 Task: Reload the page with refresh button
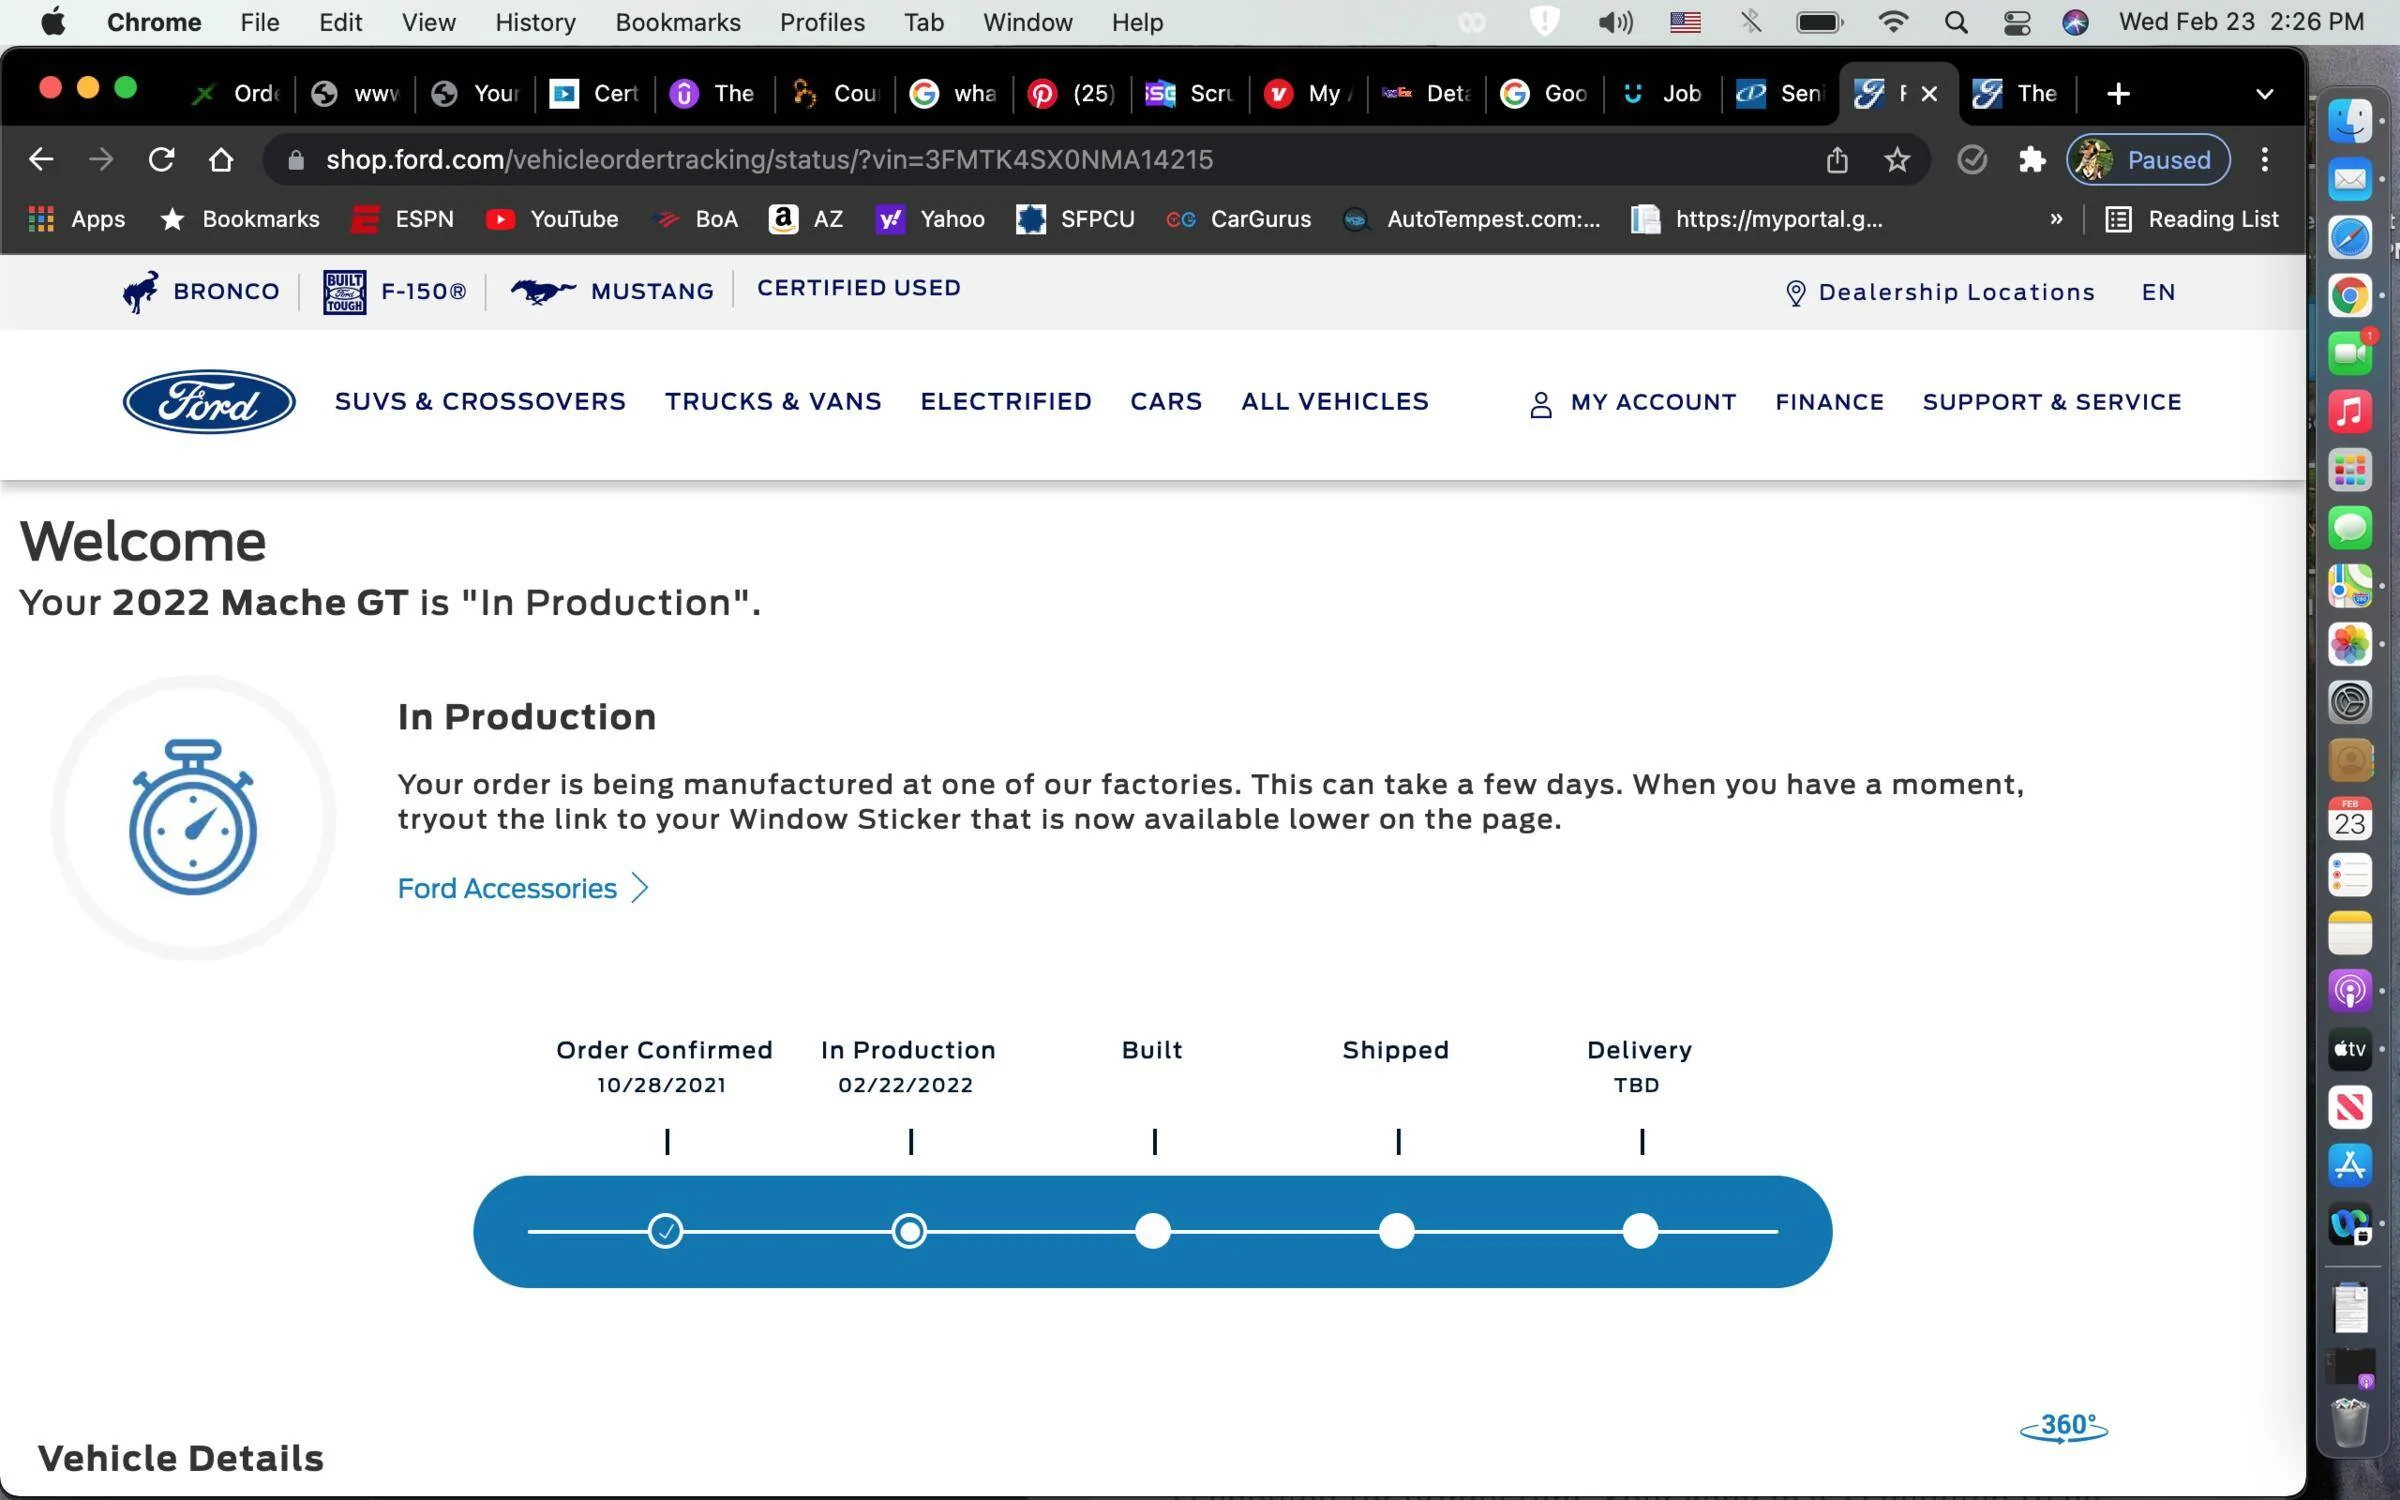click(x=162, y=159)
